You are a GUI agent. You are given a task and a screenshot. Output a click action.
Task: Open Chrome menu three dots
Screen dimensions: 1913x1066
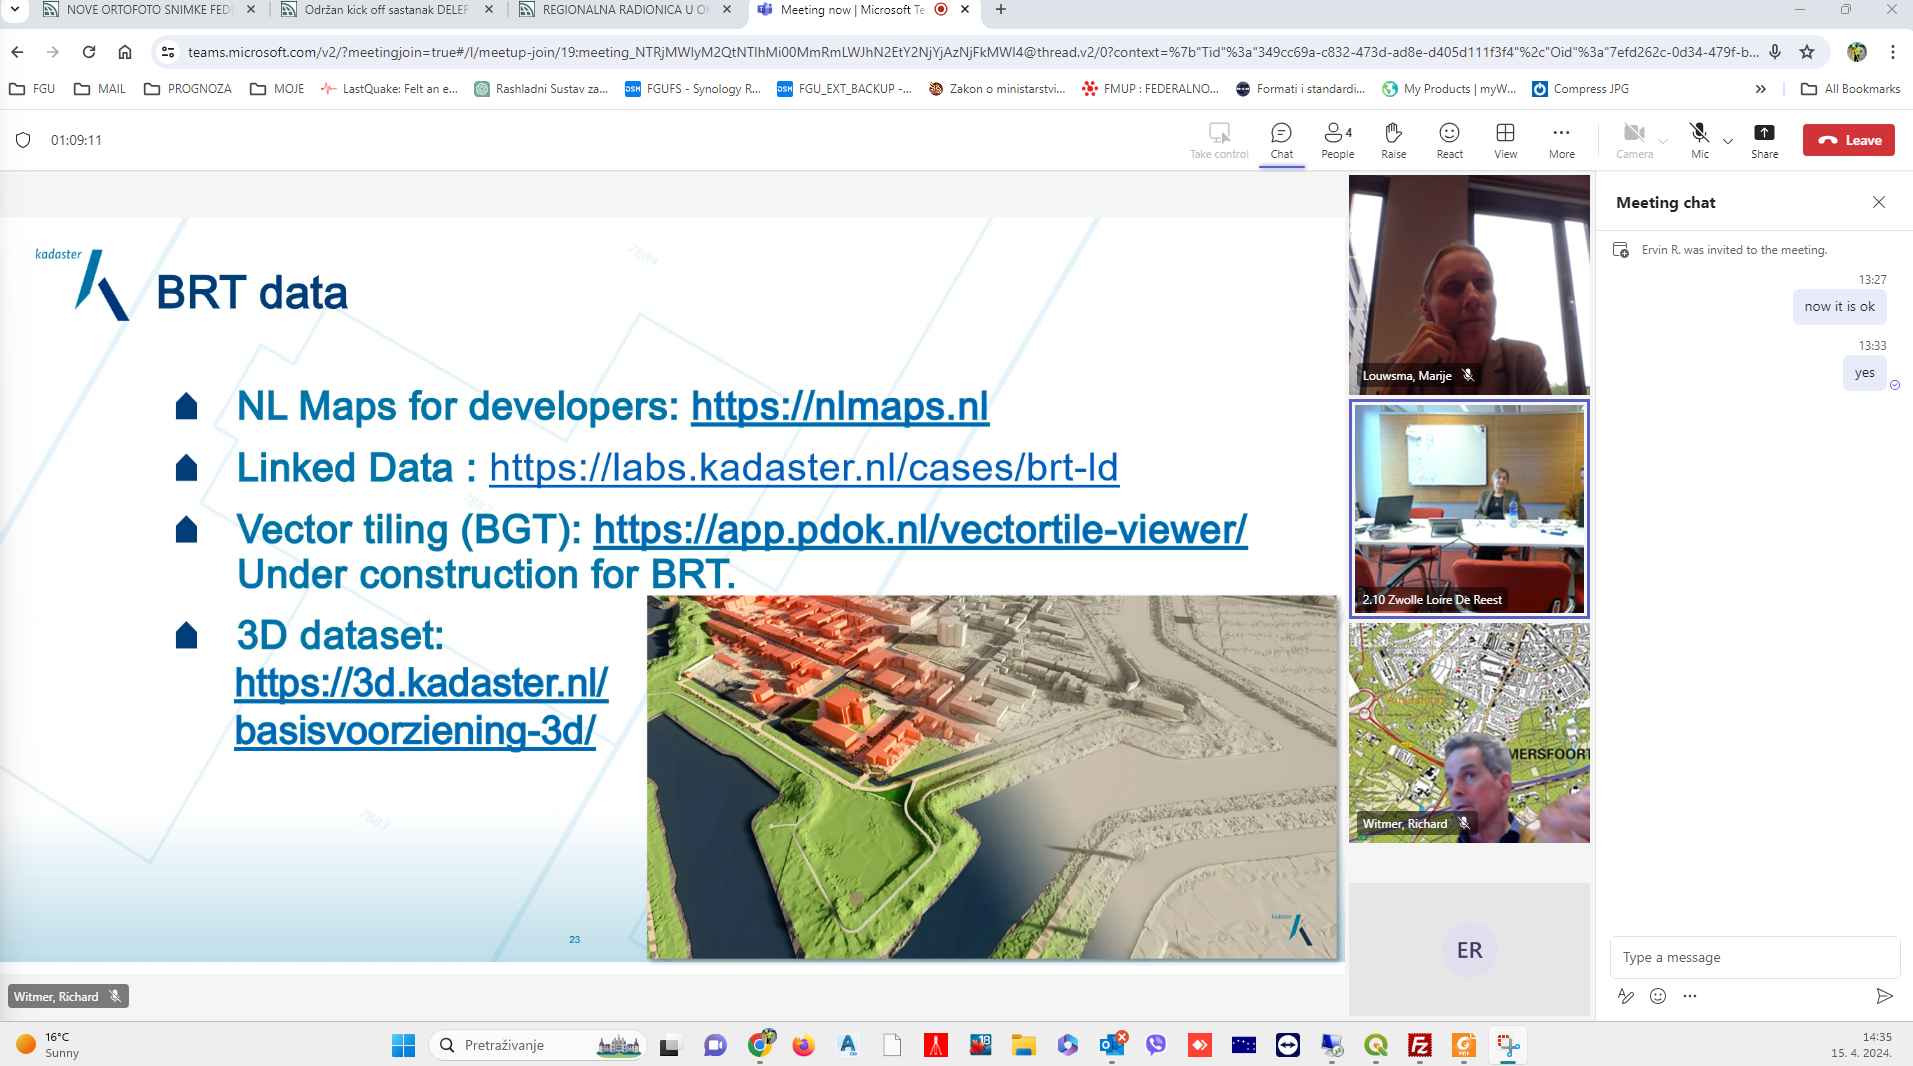pyautogui.click(x=1892, y=52)
